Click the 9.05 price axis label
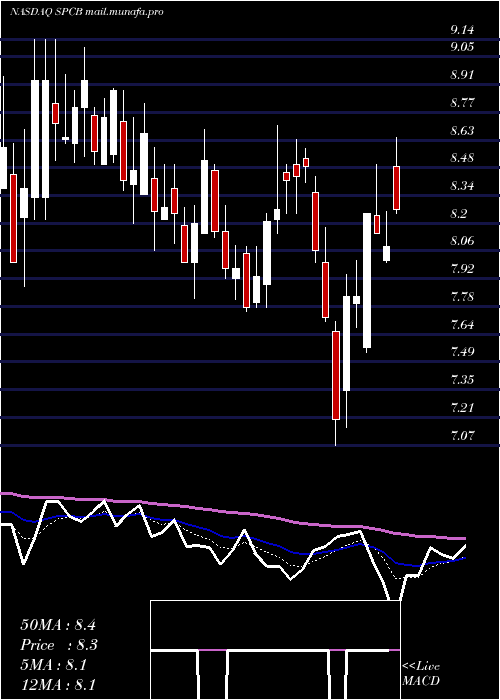This screenshot has height=700, width=500. click(462, 47)
